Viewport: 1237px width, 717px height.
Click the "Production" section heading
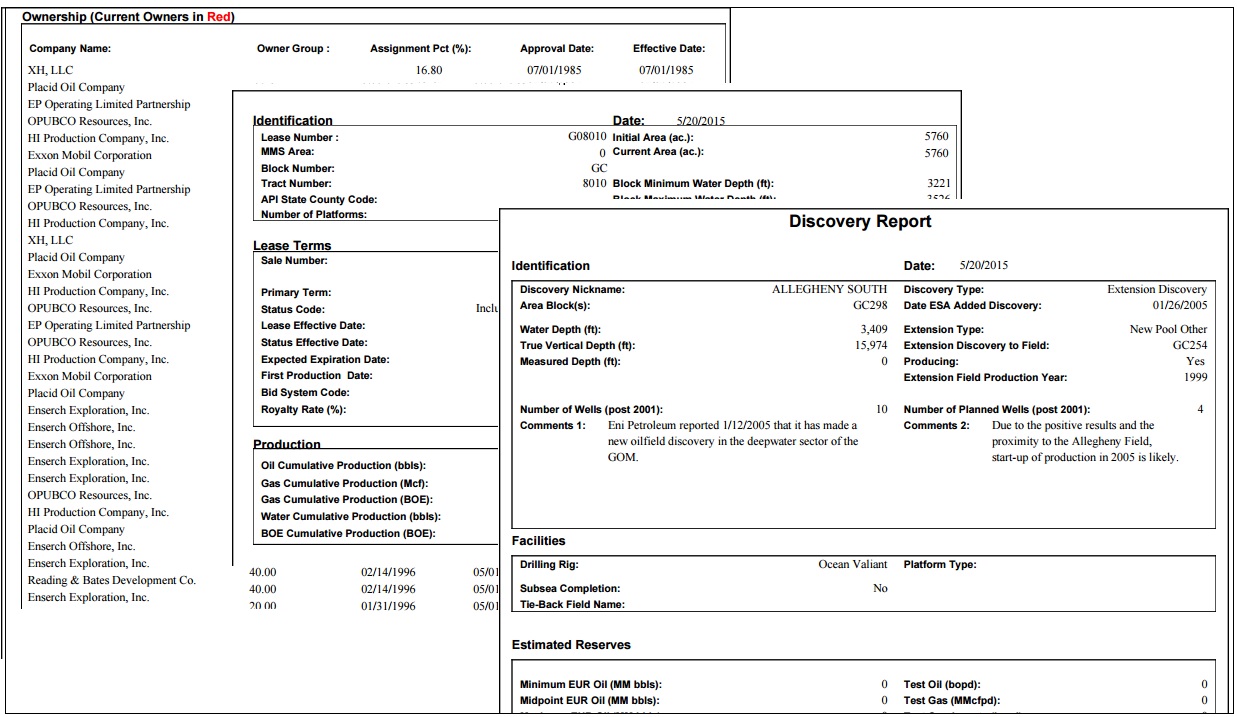tap(287, 445)
